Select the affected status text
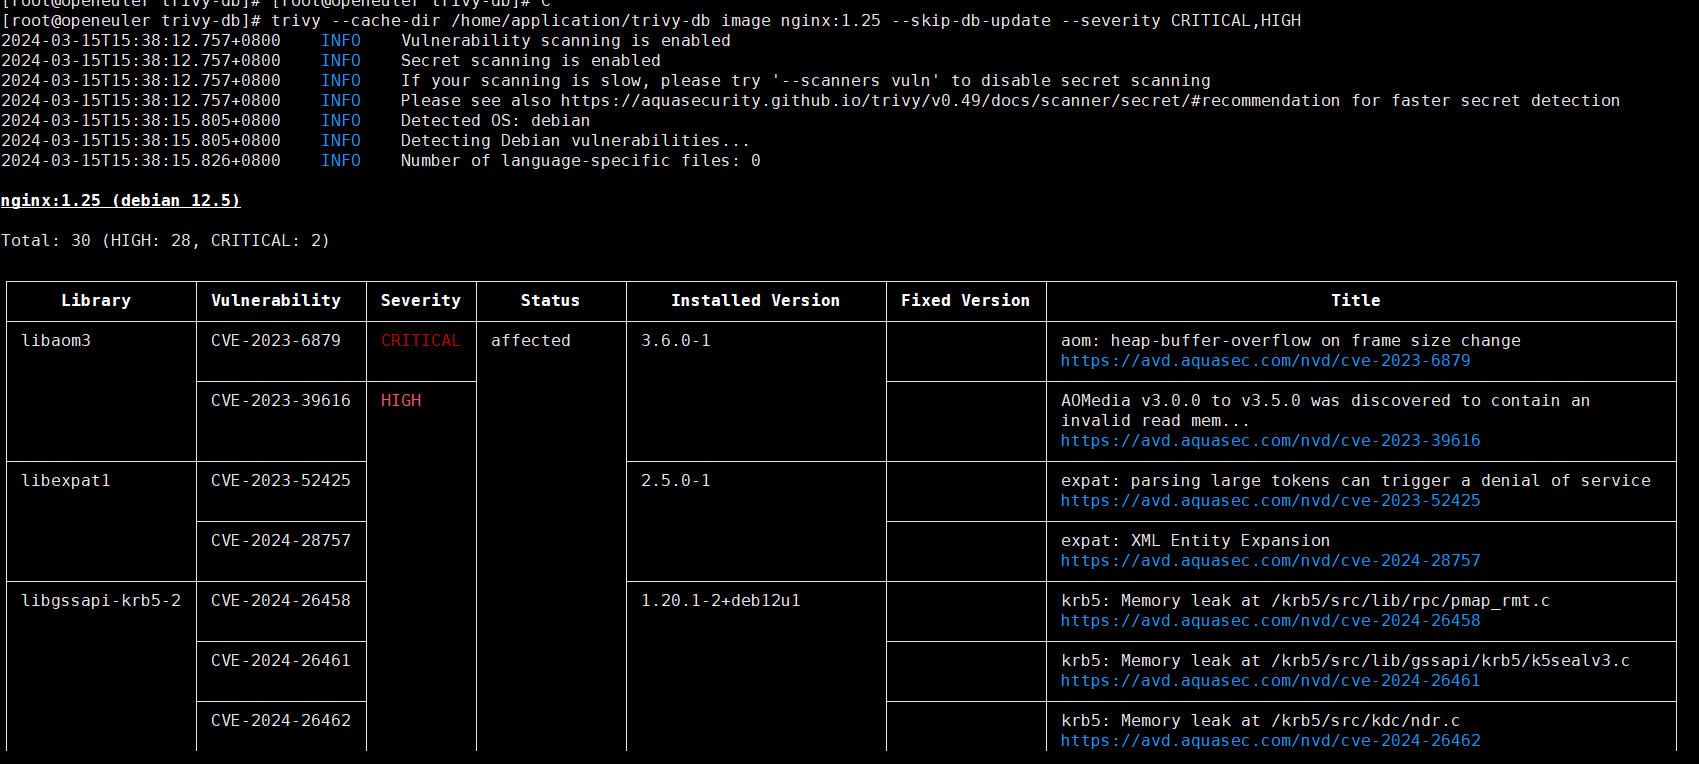1699x764 pixels. click(x=531, y=341)
